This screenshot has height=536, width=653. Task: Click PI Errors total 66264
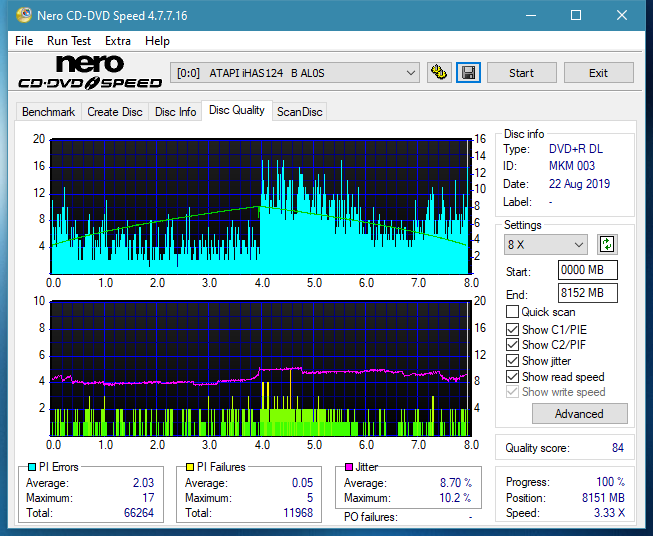tap(139, 513)
